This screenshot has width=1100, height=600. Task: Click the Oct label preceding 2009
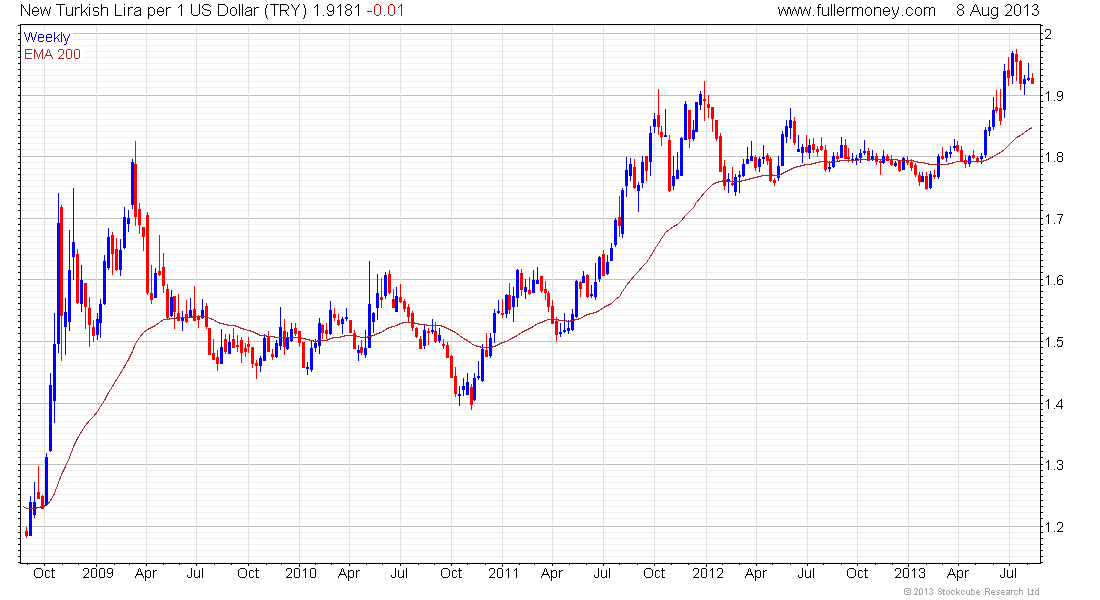tap(44, 573)
